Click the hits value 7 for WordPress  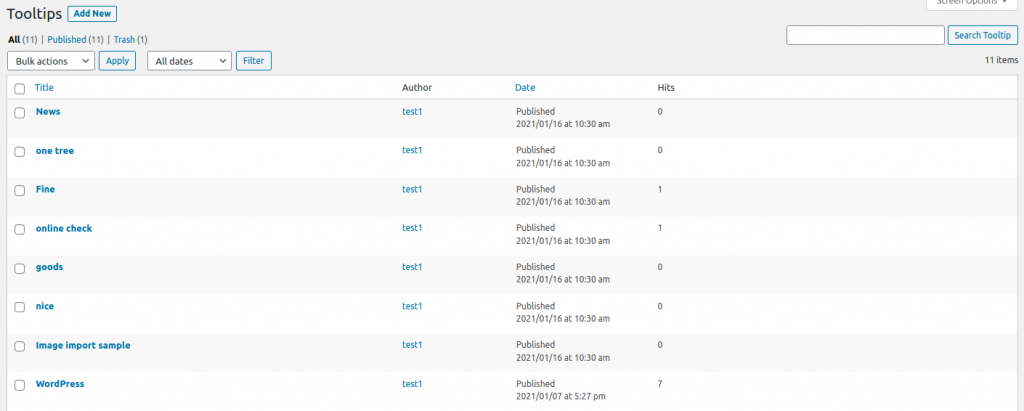[660, 384]
